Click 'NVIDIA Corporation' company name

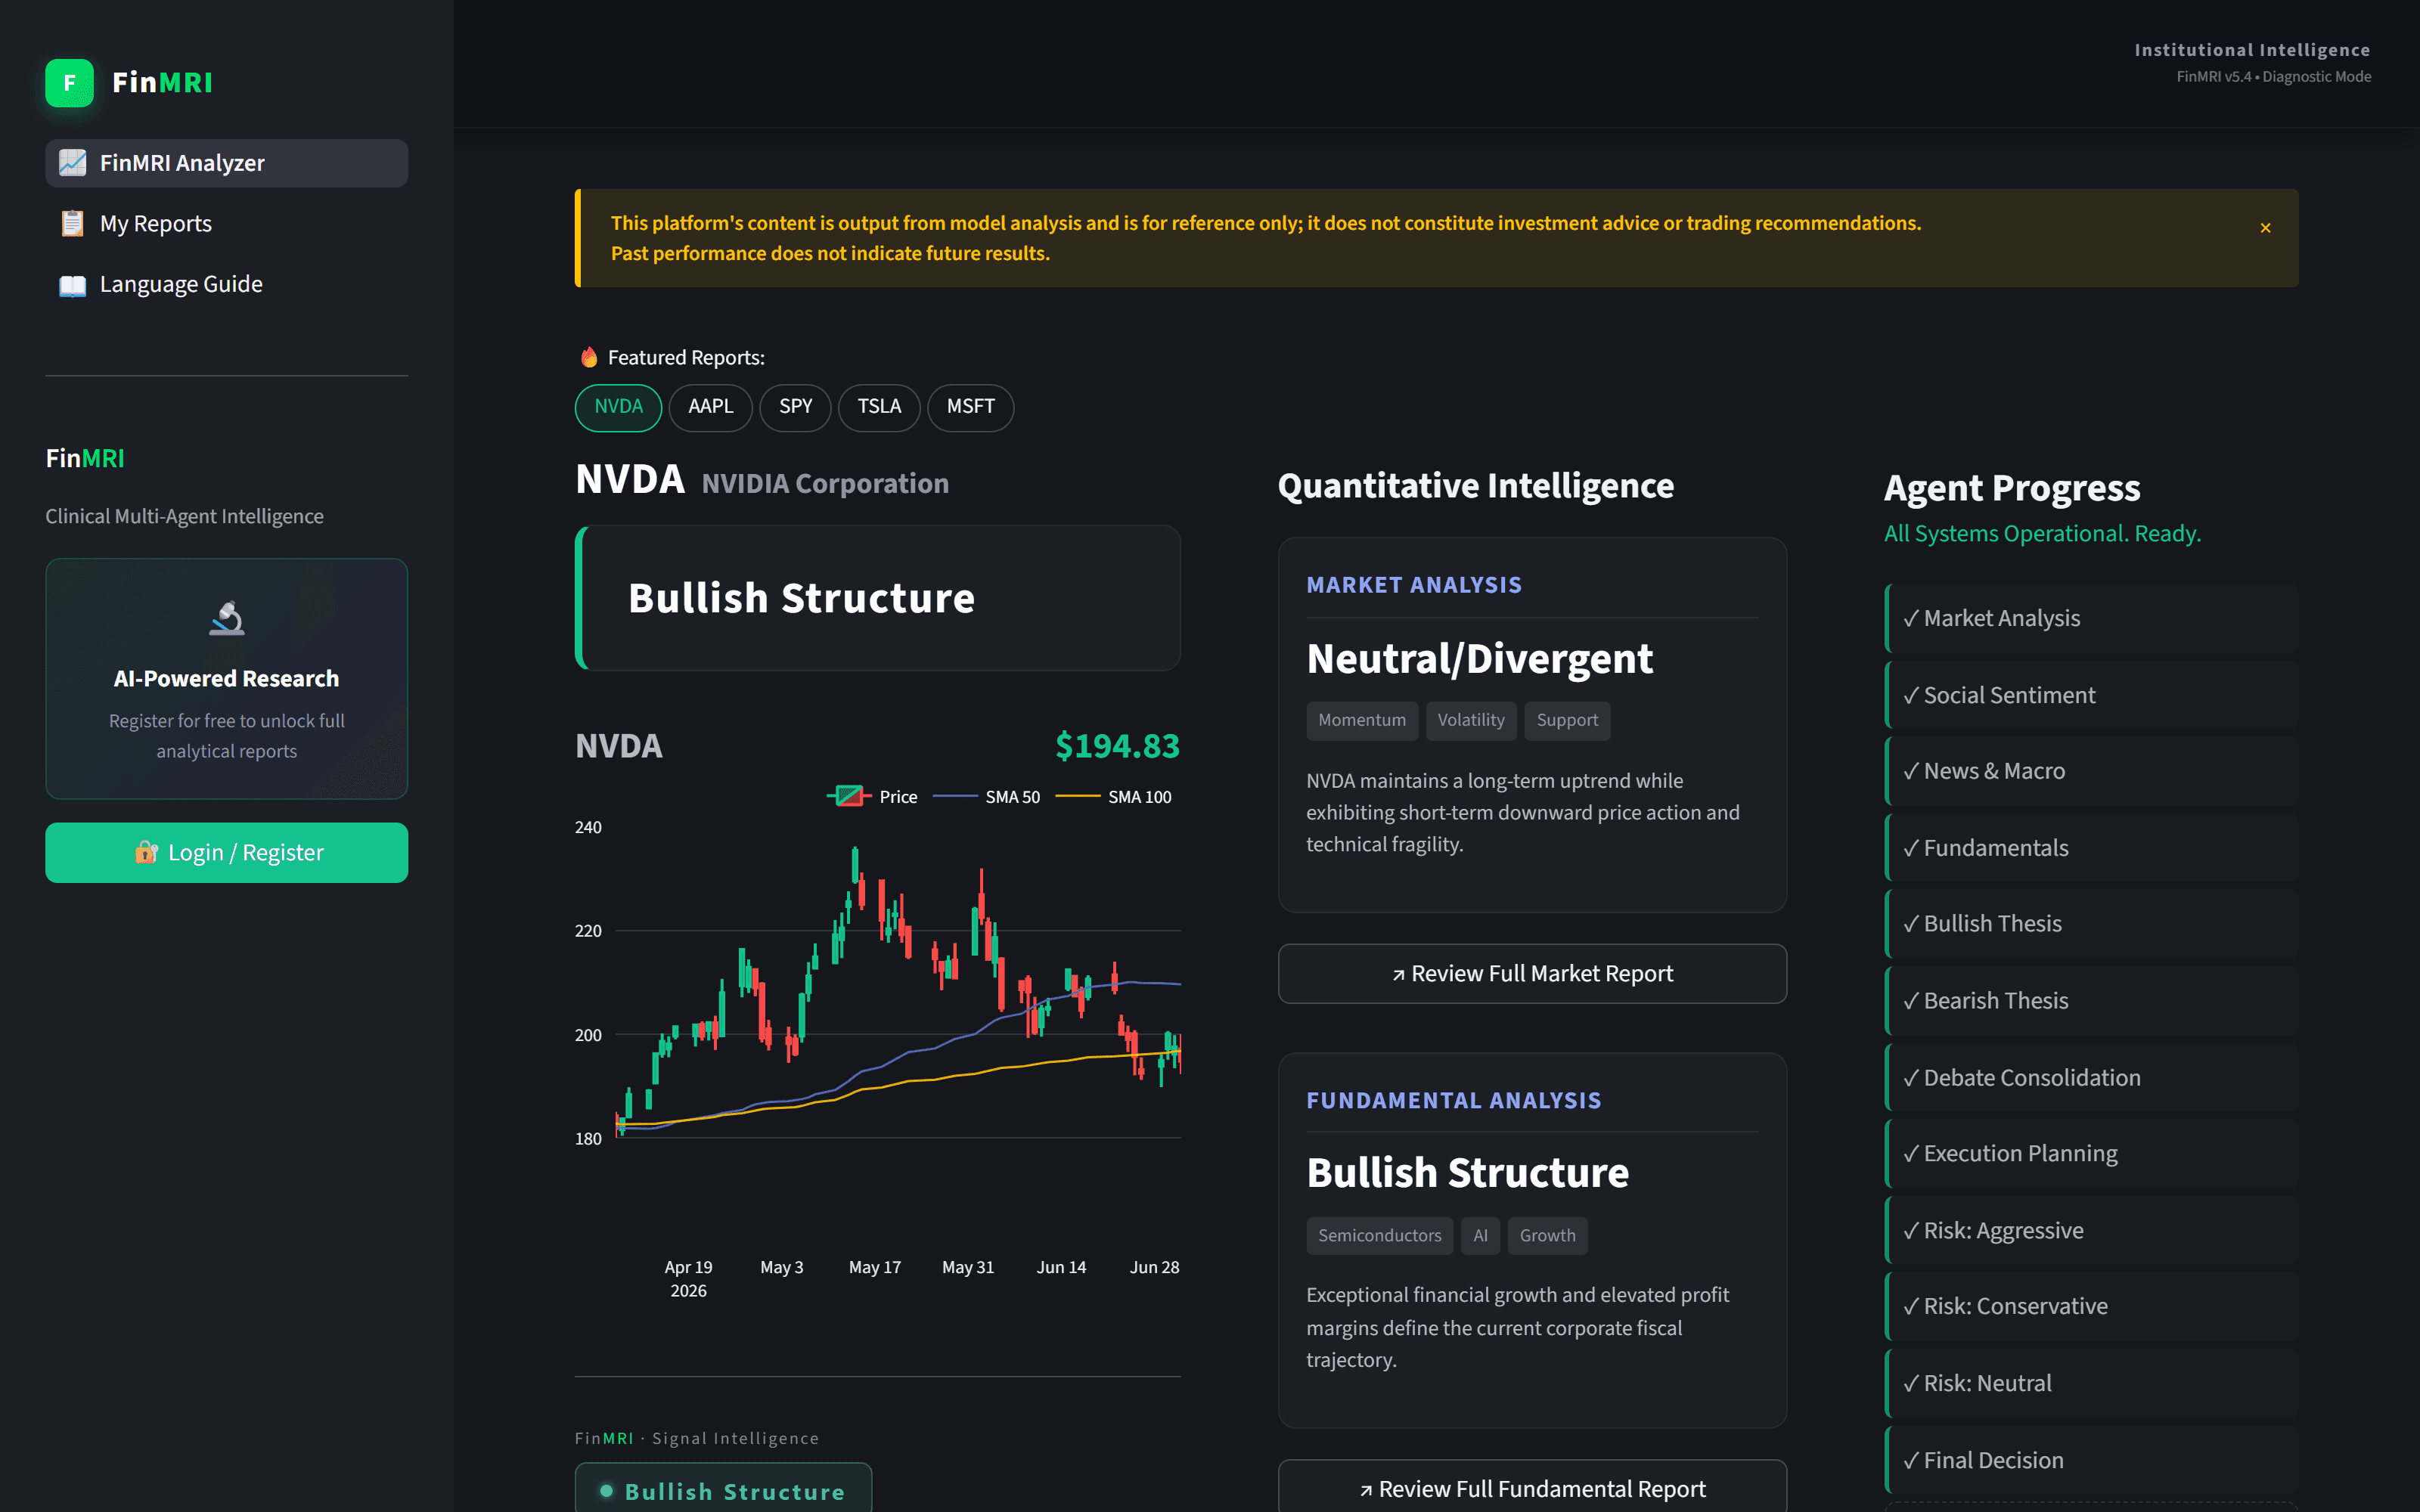point(825,484)
